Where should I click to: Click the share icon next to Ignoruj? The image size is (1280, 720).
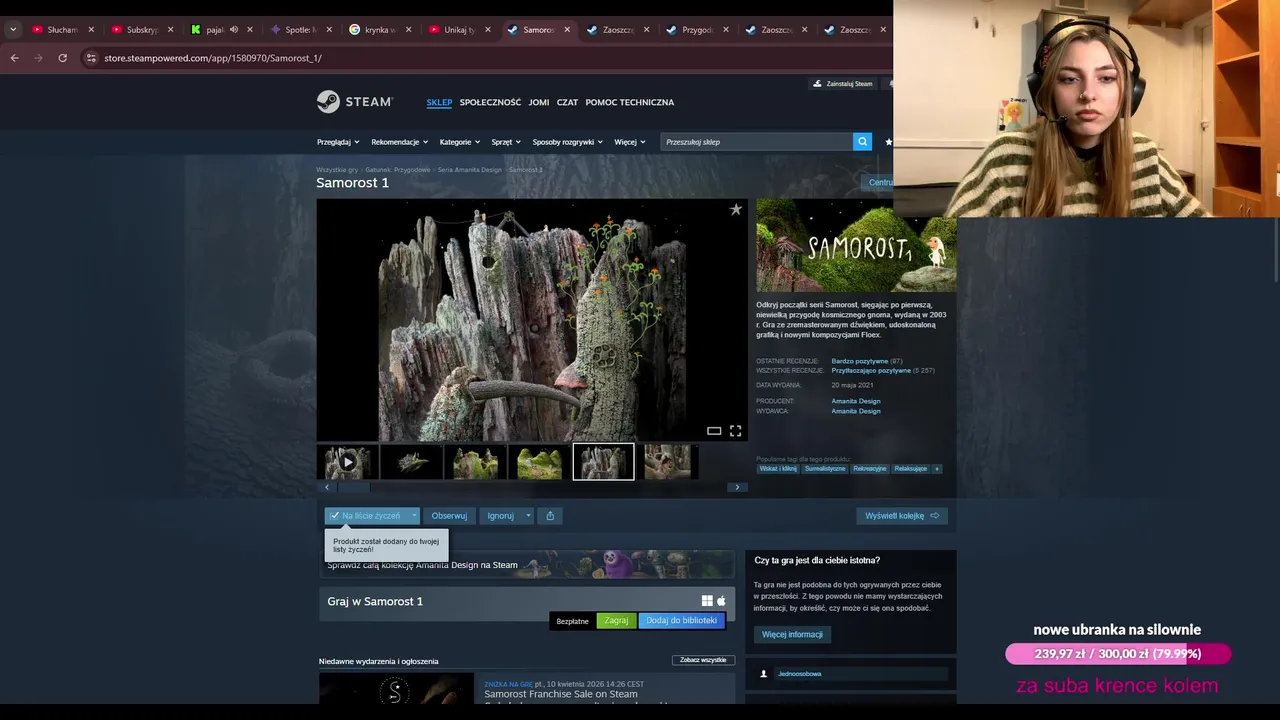pos(550,516)
